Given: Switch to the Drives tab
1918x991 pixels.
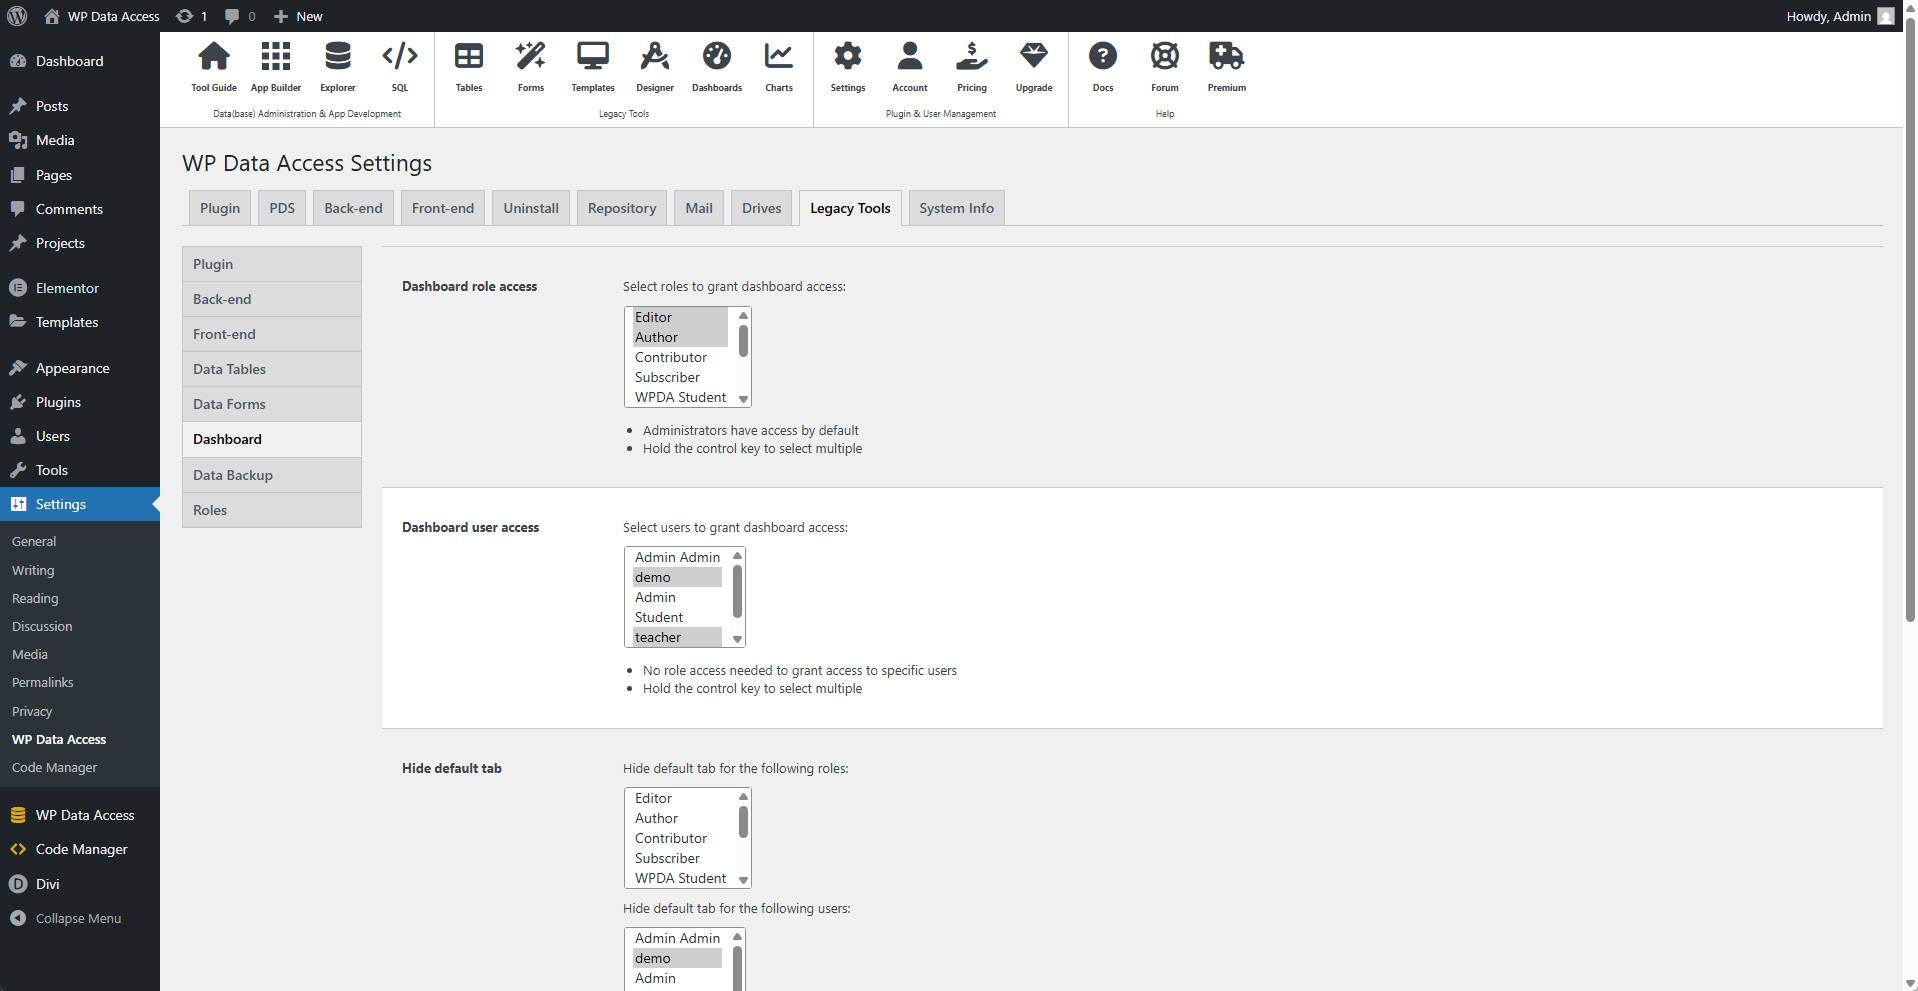Looking at the screenshot, I should click(x=761, y=207).
